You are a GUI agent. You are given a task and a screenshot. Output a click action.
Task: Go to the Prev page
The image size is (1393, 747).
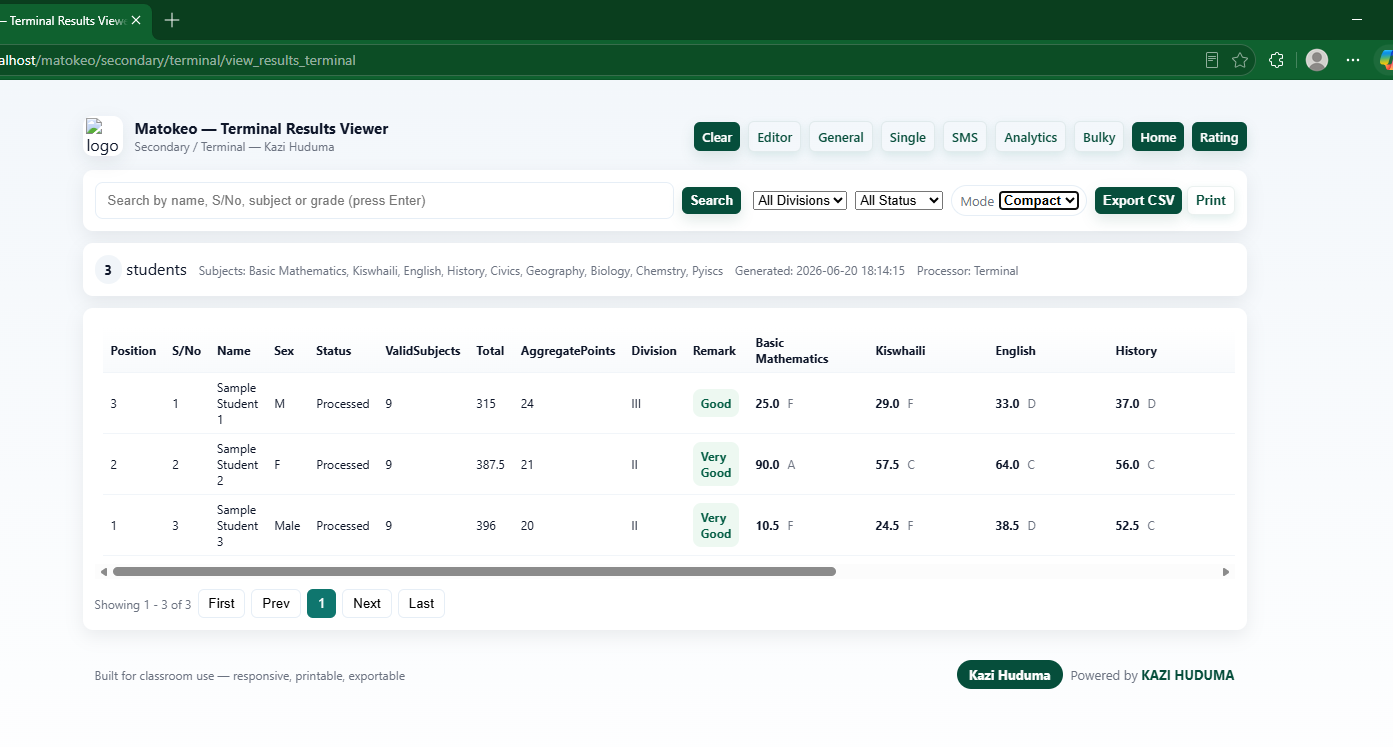(276, 603)
